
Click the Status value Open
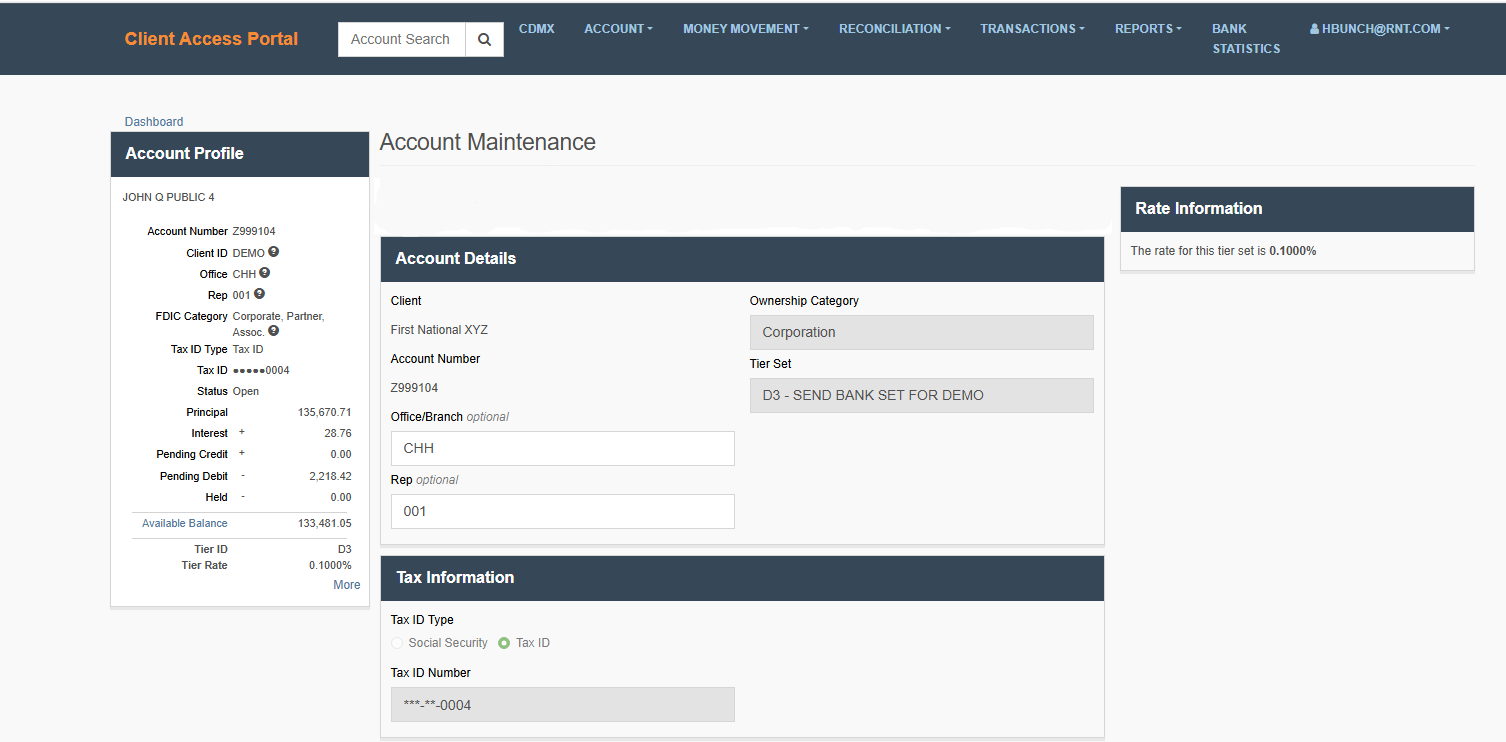click(246, 391)
